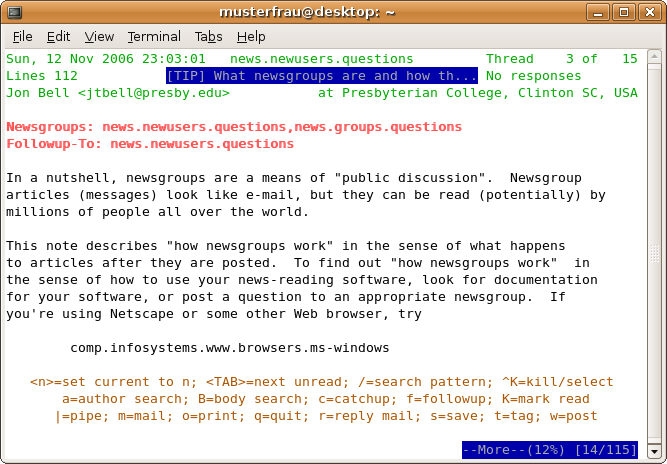
Task: Open the Help menu
Action: point(251,36)
